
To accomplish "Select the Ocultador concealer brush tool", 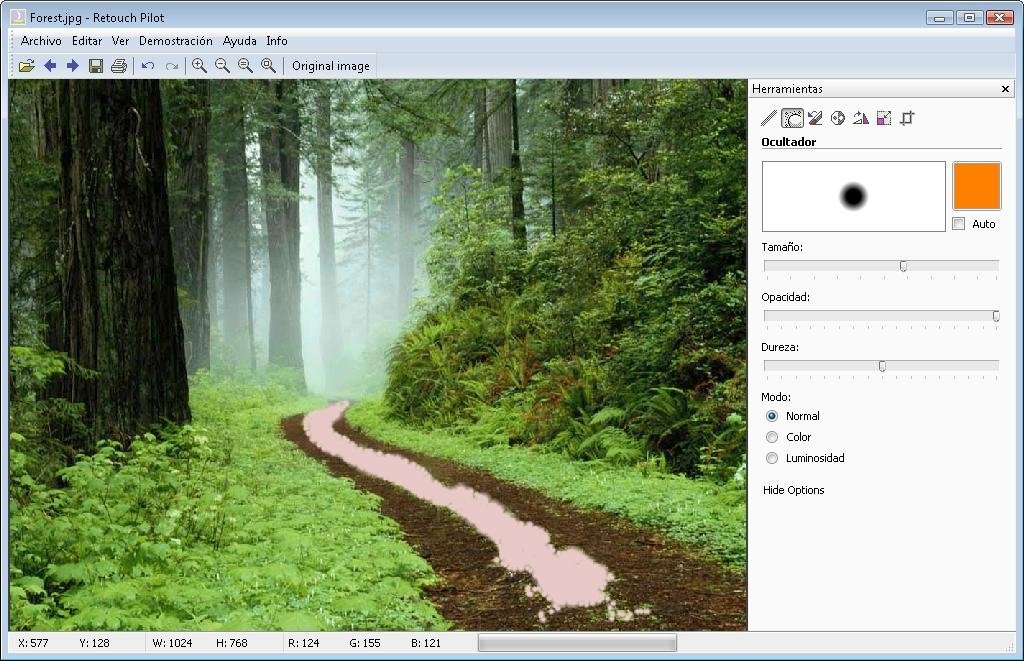I will [x=792, y=118].
